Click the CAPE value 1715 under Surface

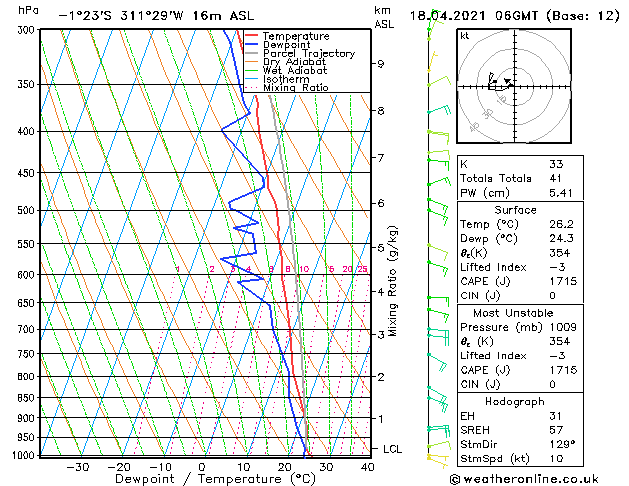[563, 281]
